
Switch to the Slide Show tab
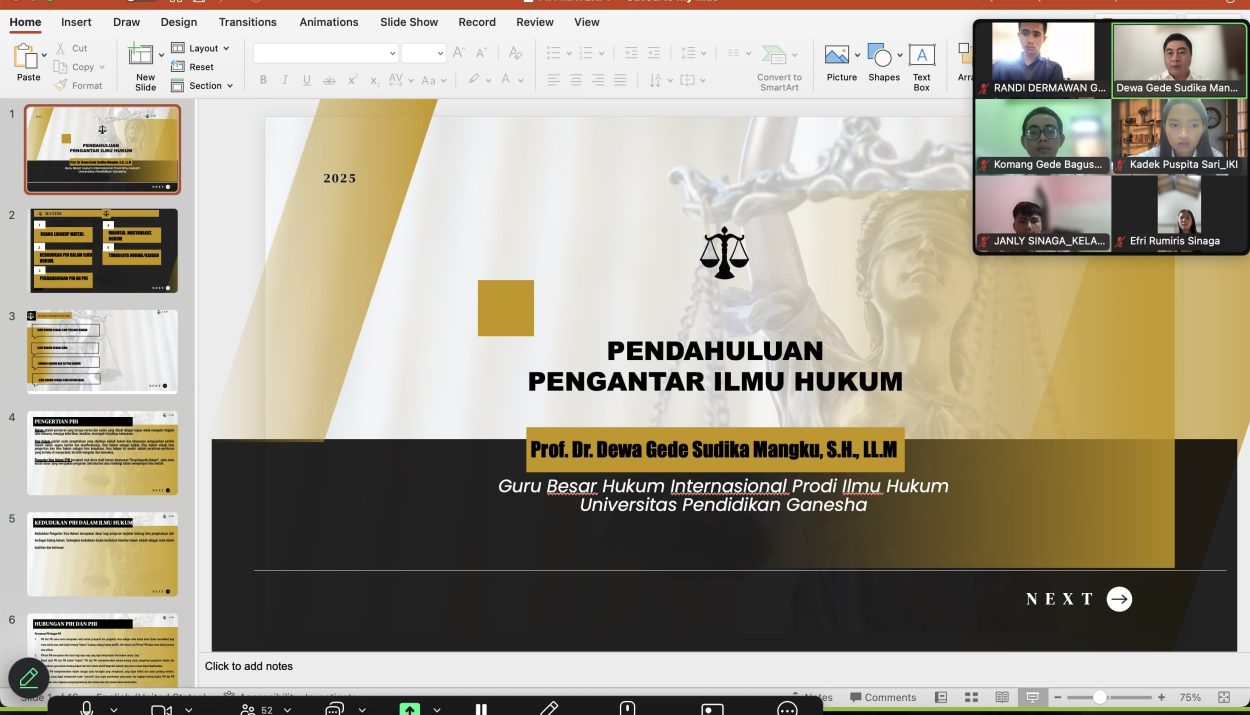coord(409,22)
